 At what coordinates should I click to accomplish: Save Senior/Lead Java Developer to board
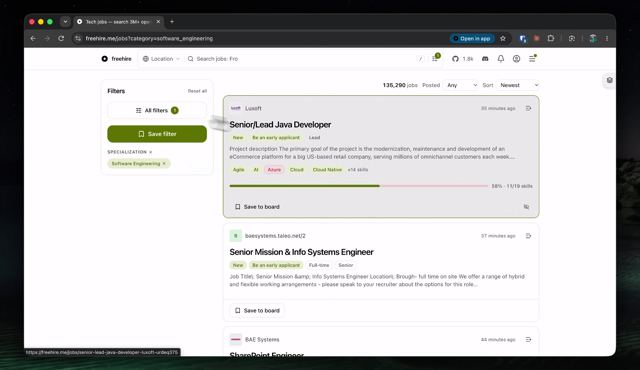tap(258, 207)
